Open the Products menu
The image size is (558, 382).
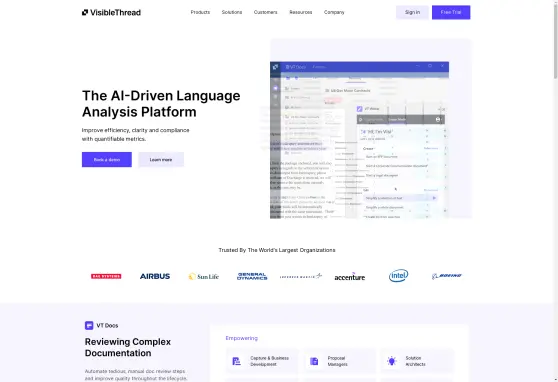(x=200, y=12)
